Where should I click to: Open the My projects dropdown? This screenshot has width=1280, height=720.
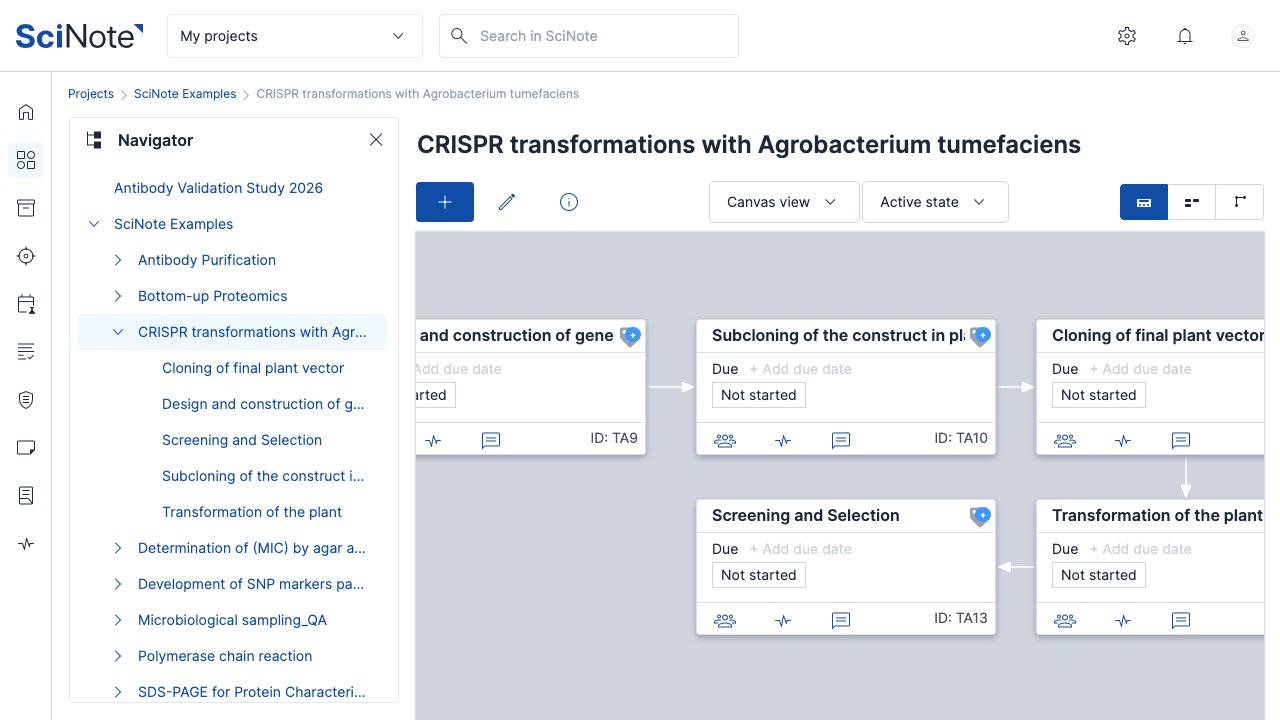pos(295,36)
